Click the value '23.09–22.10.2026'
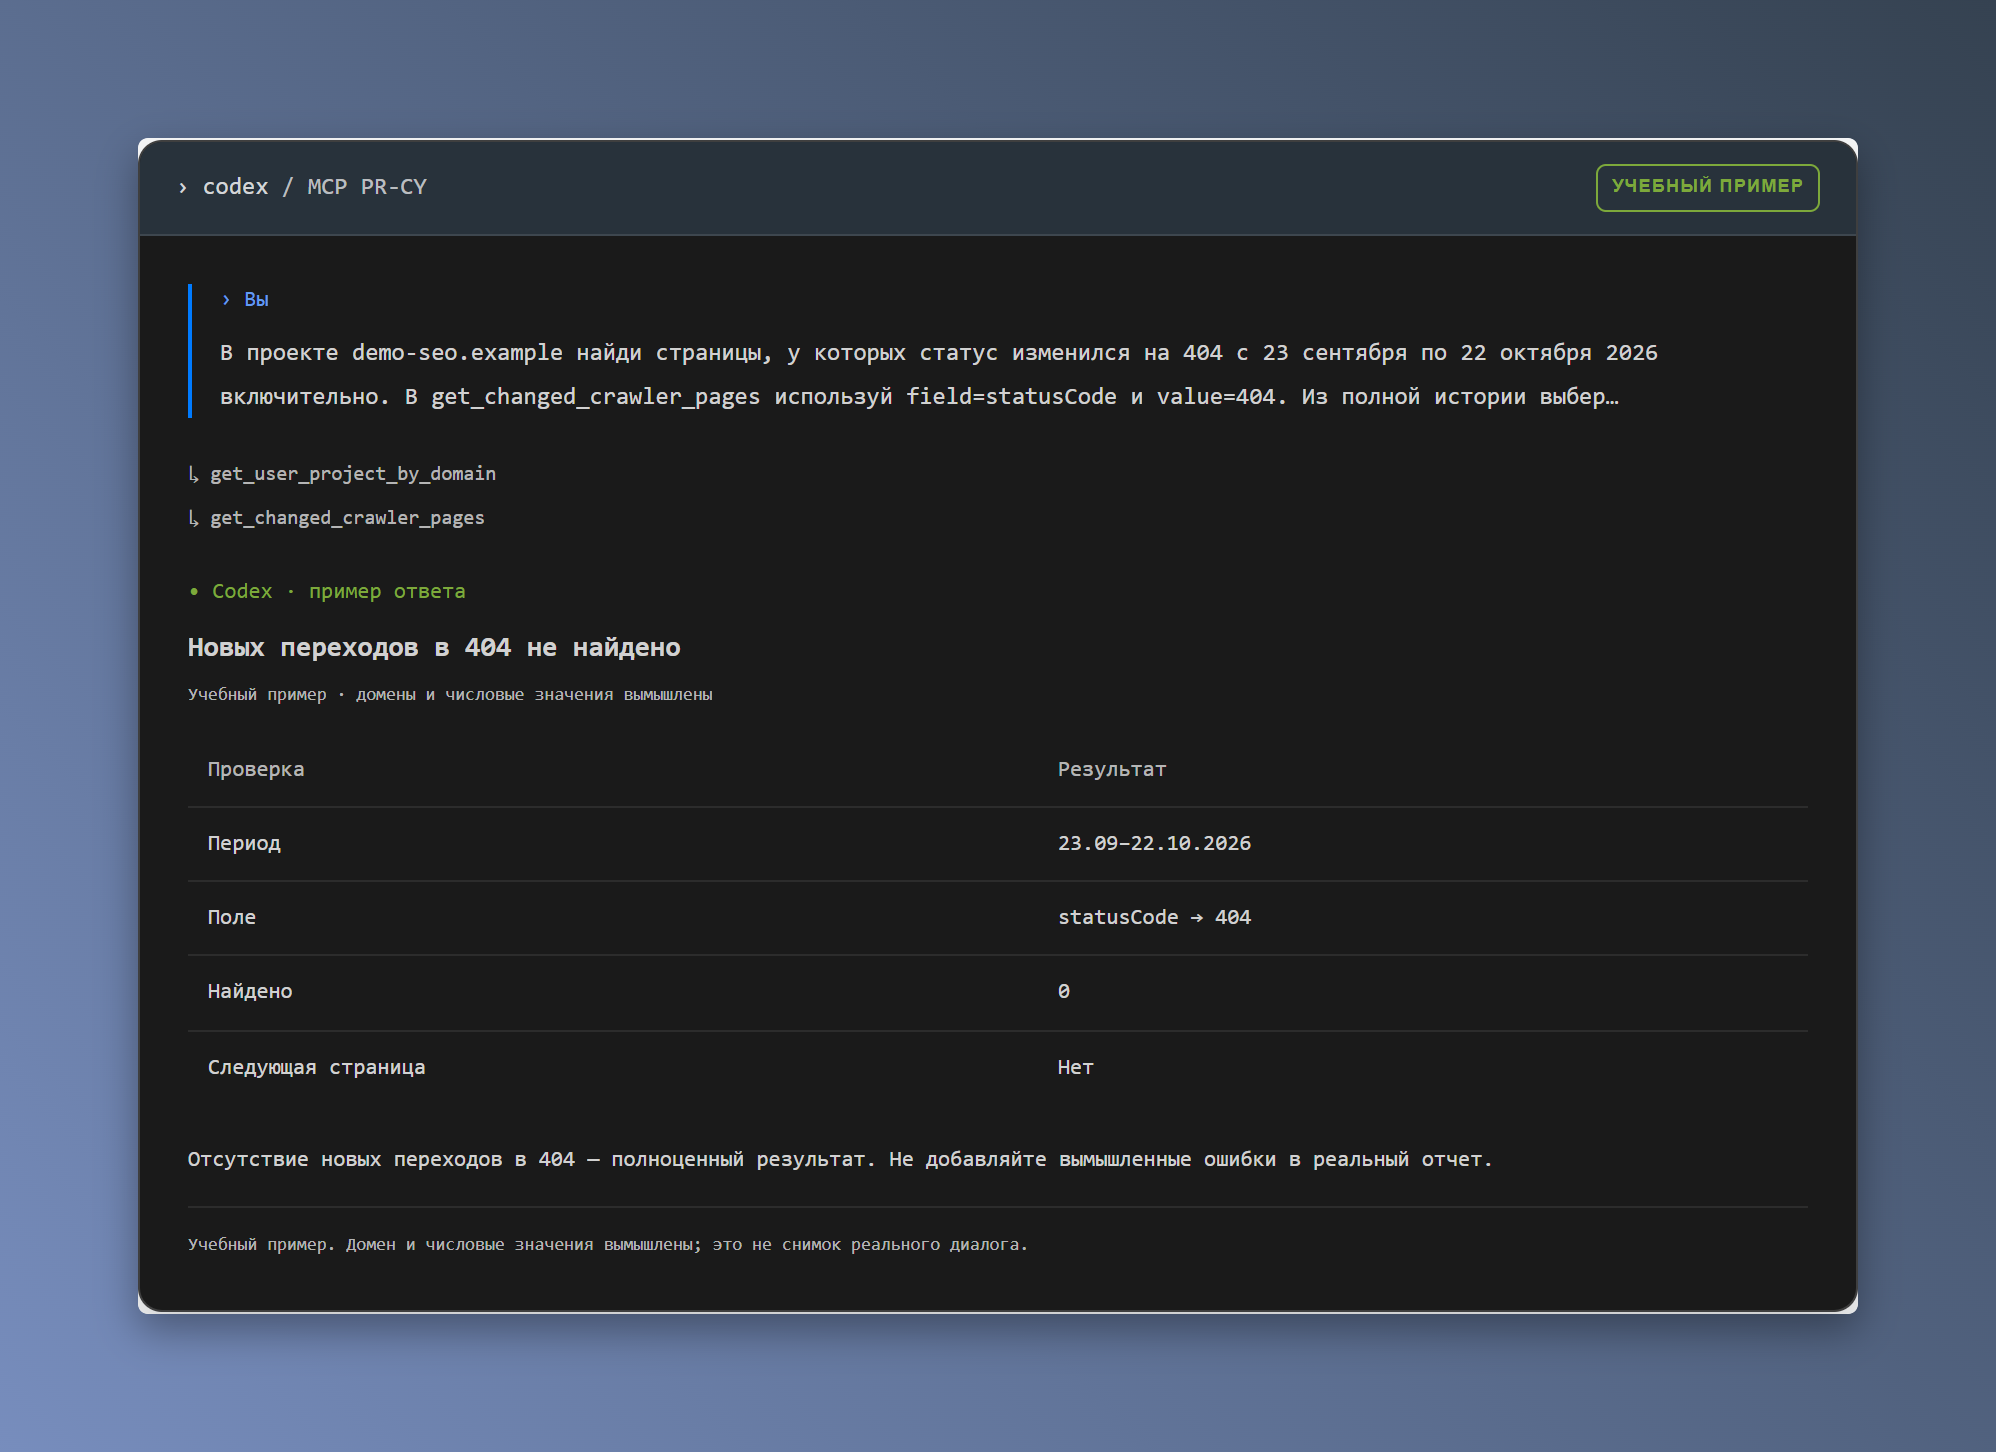 (1154, 843)
